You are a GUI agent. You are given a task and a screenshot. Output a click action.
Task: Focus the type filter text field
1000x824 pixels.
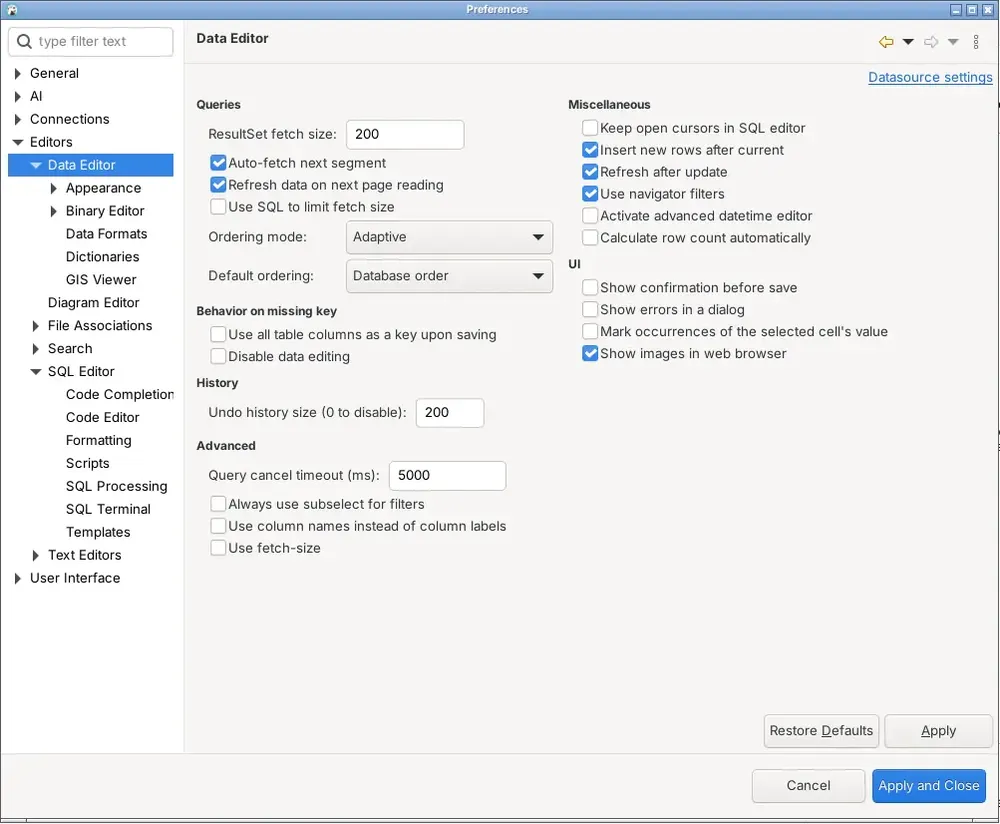pos(91,41)
